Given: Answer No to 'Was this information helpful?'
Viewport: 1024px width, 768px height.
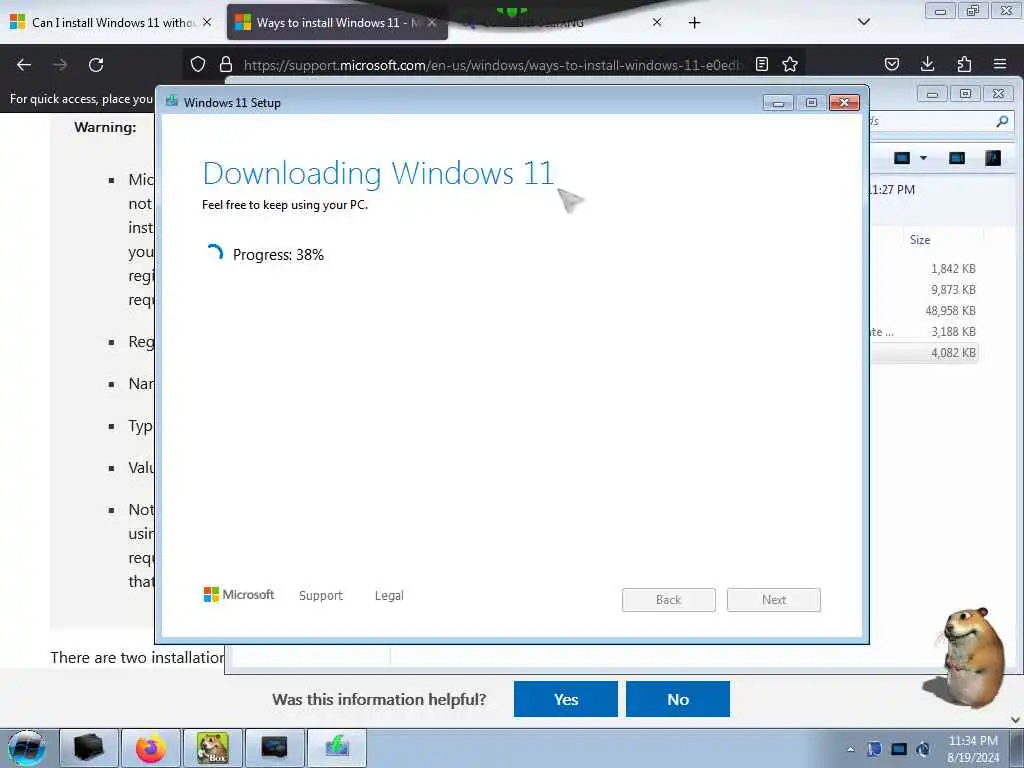Looking at the screenshot, I should click(x=678, y=699).
